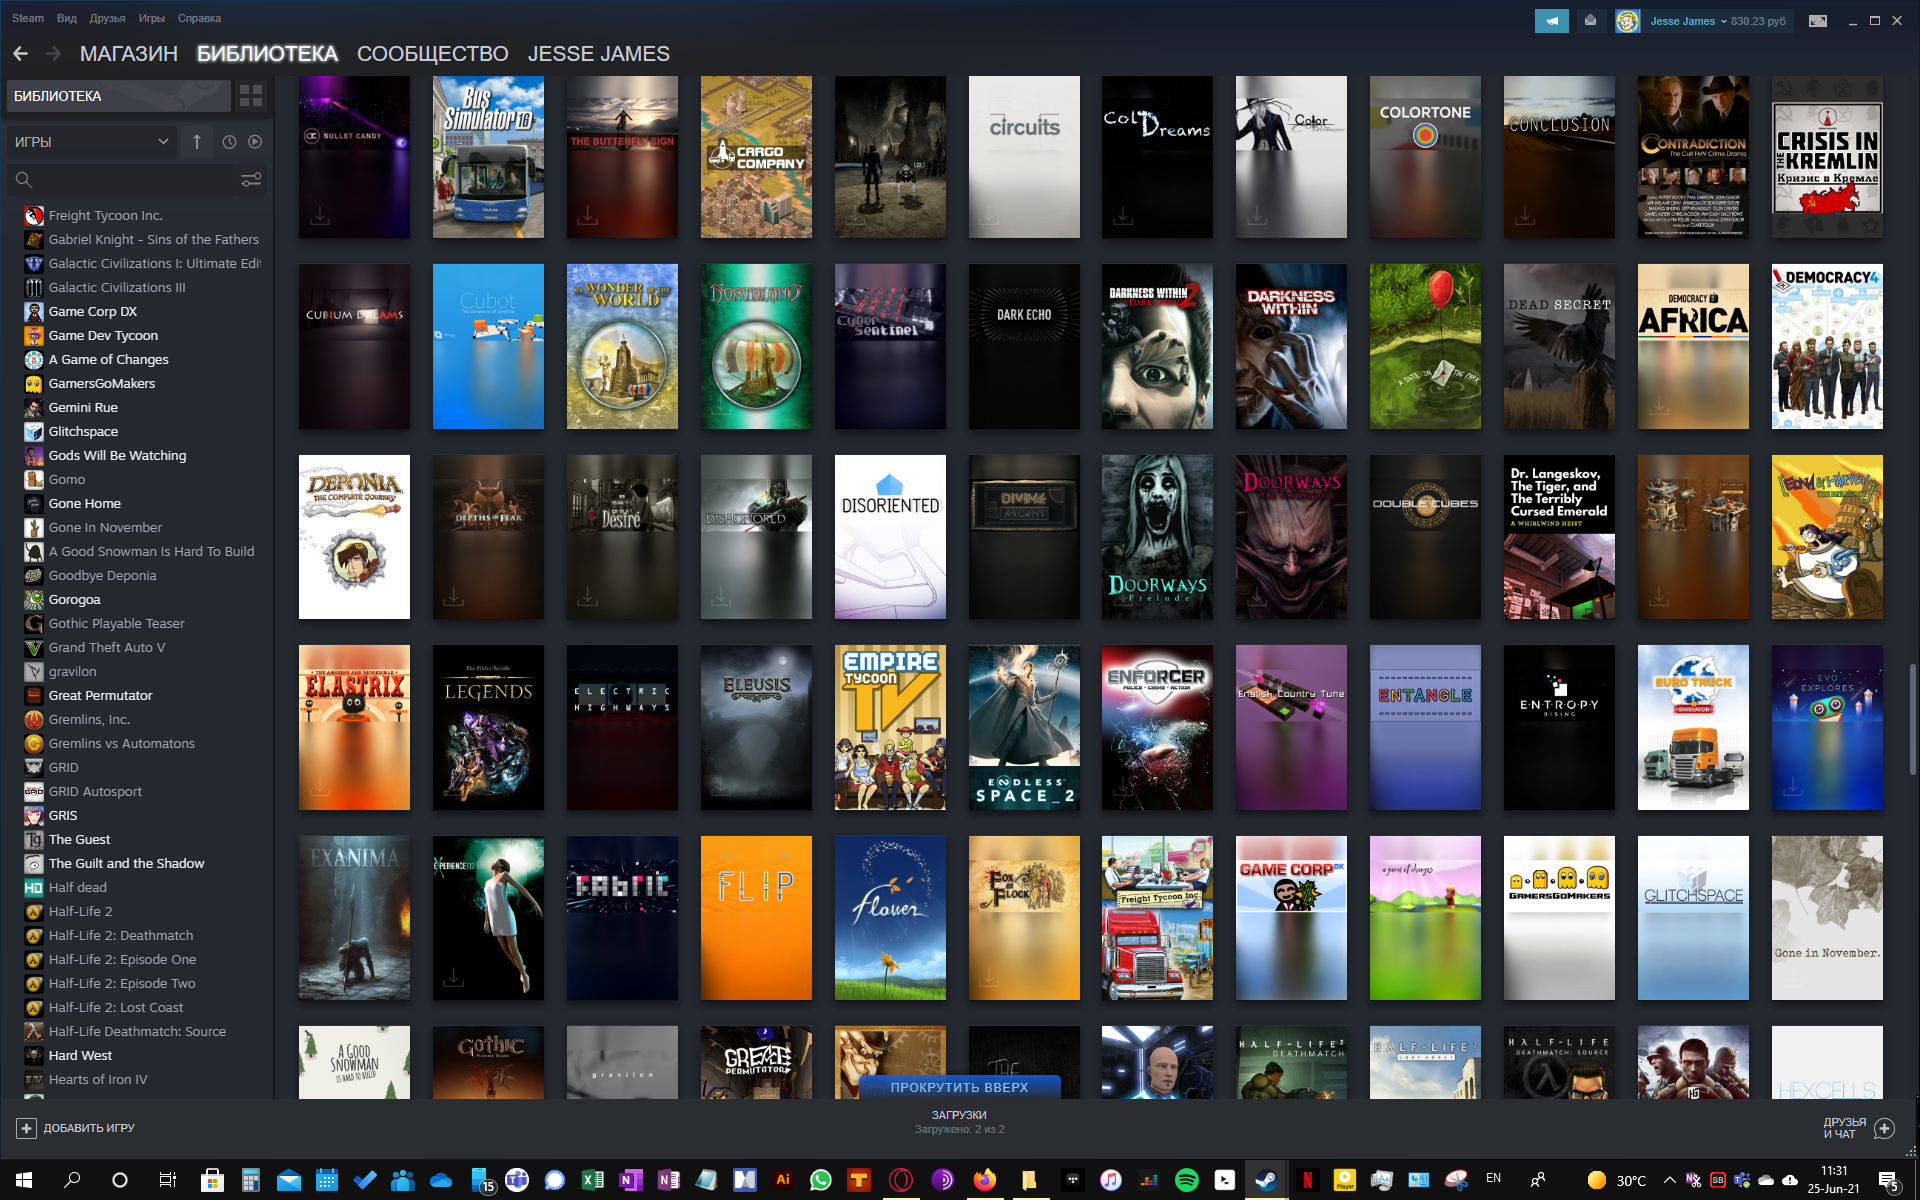Select Gorogoa in the game list
Image resolution: width=1920 pixels, height=1200 pixels.
pyautogui.click(x=74, y=600)
